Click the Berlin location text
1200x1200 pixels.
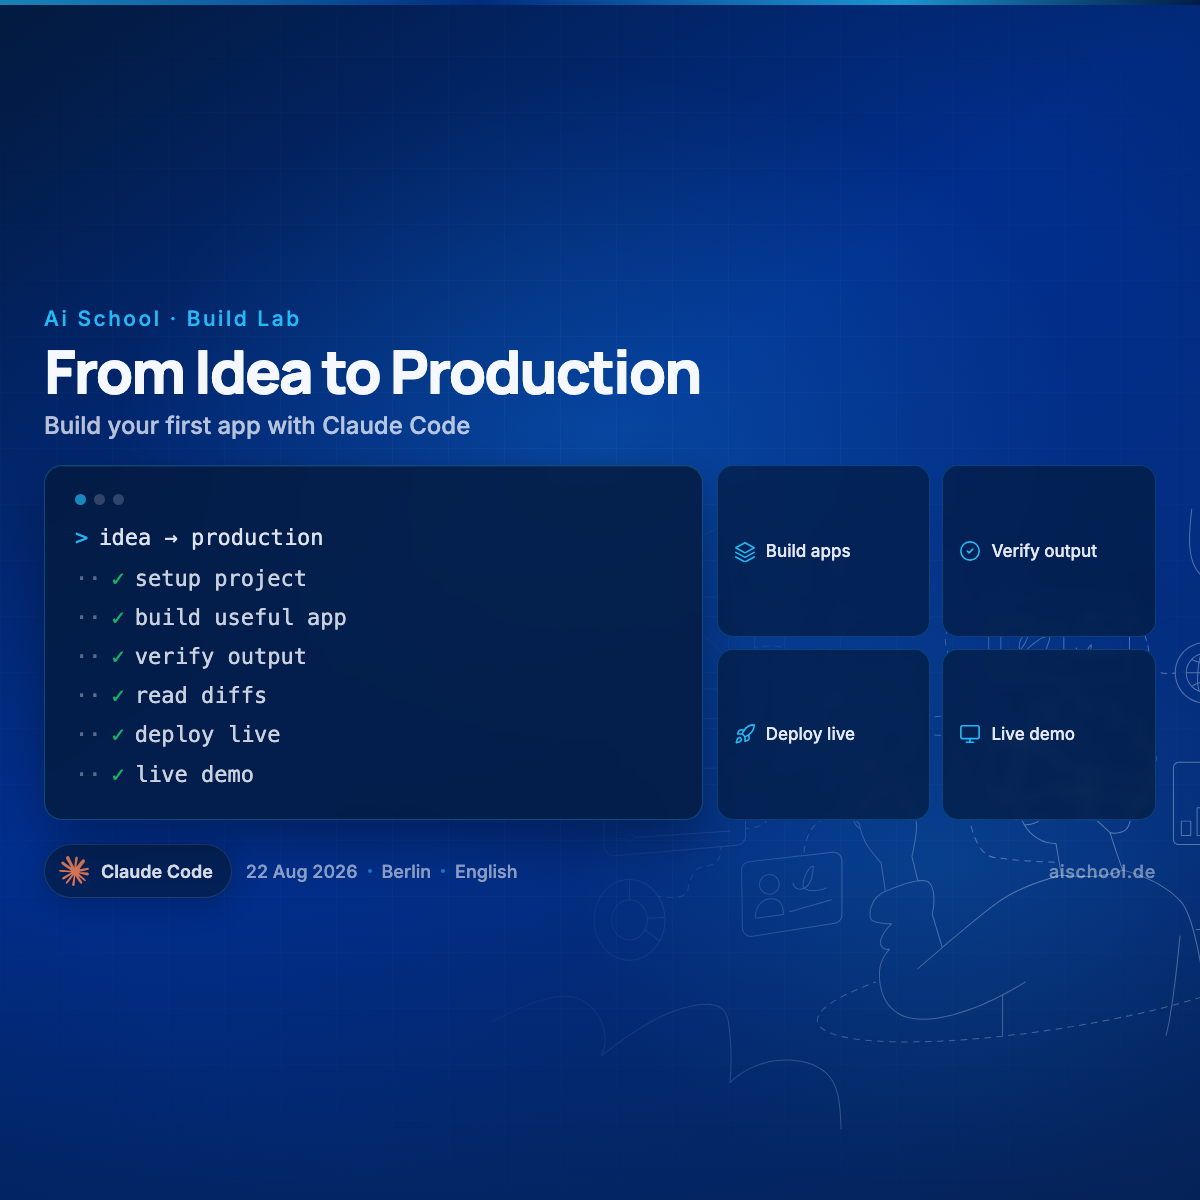tap(406, 872)
